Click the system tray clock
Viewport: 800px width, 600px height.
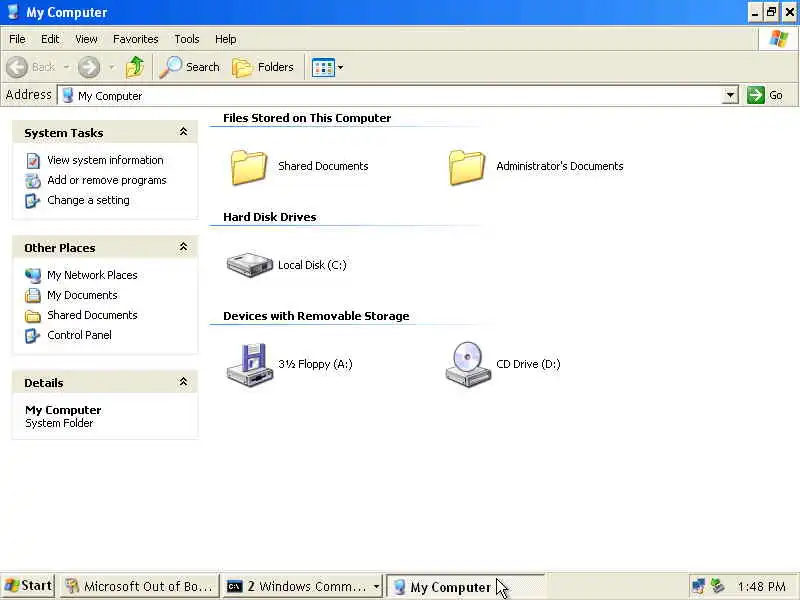[761, 586]
